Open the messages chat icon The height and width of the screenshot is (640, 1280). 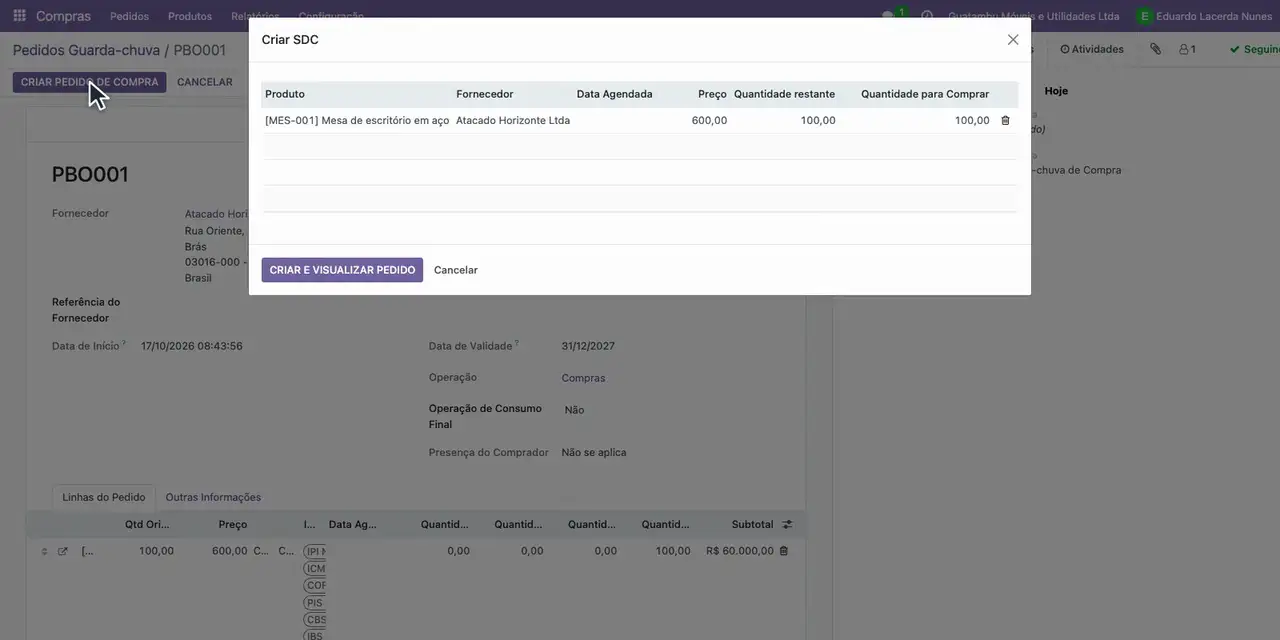889,16
